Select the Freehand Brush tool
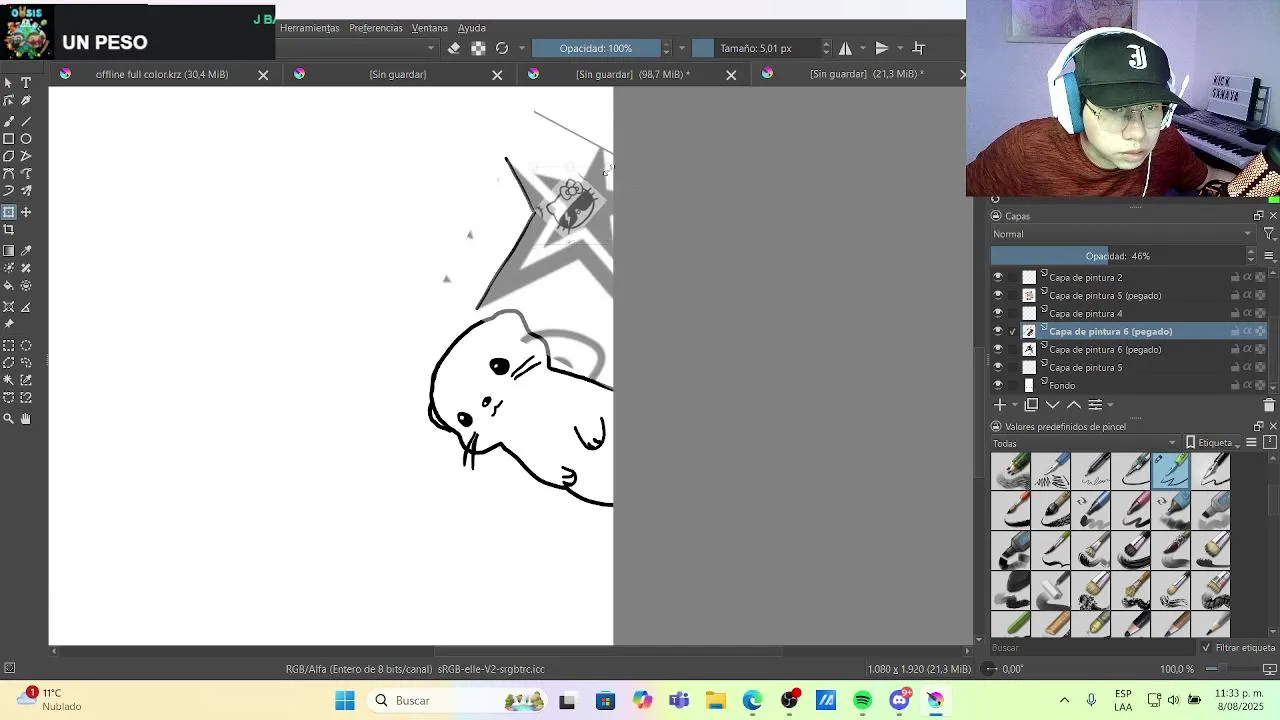 9,120
